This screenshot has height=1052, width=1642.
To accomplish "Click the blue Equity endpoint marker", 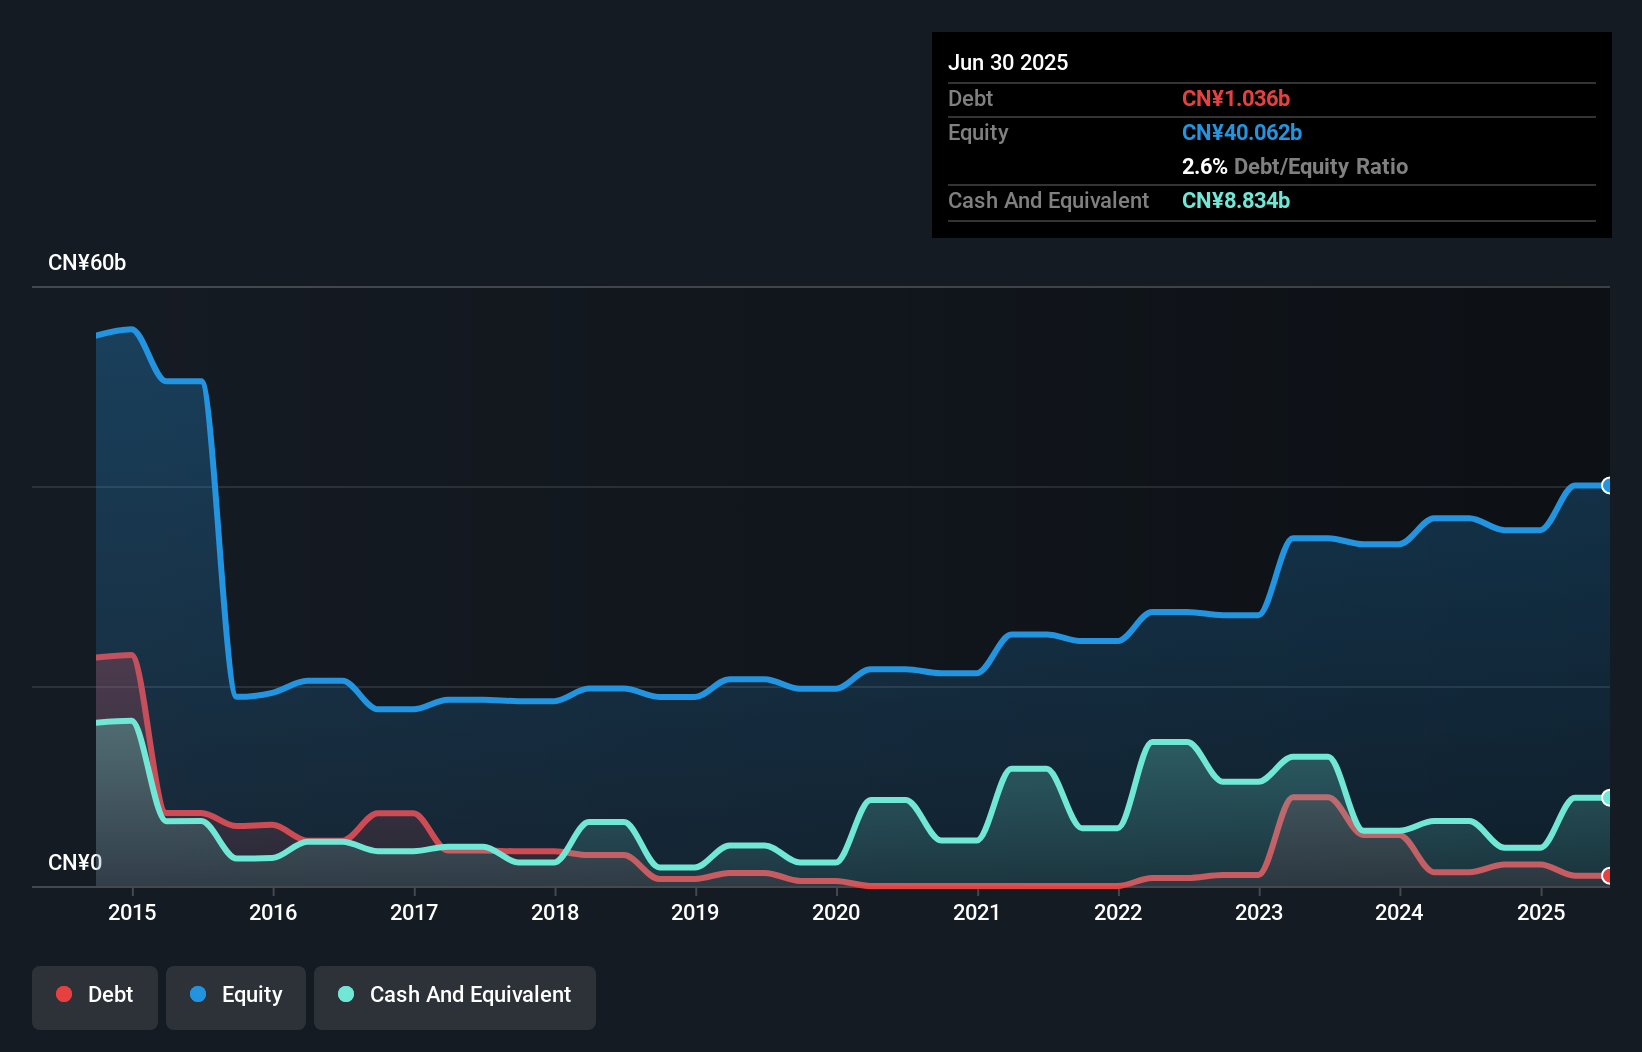I will pos(1607,486).
